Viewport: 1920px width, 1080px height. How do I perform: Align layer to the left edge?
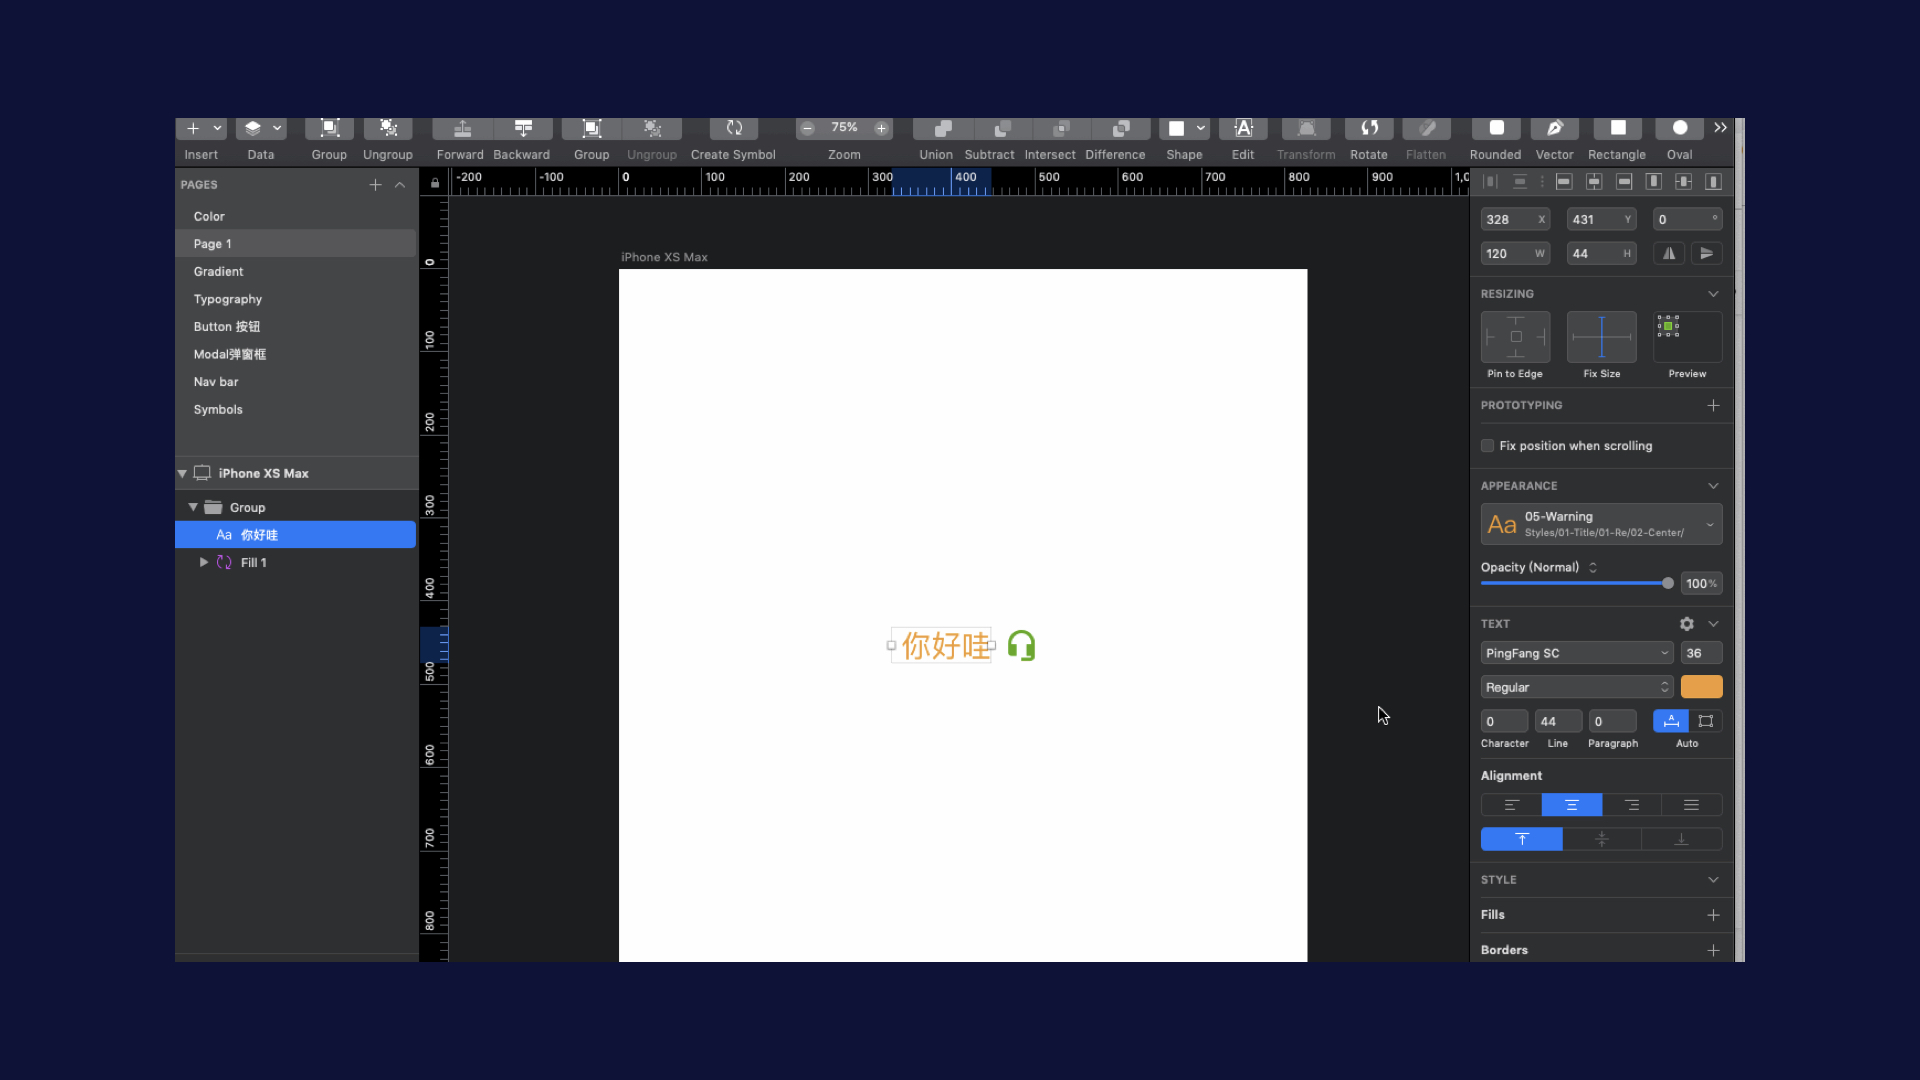coord(1565,182)
